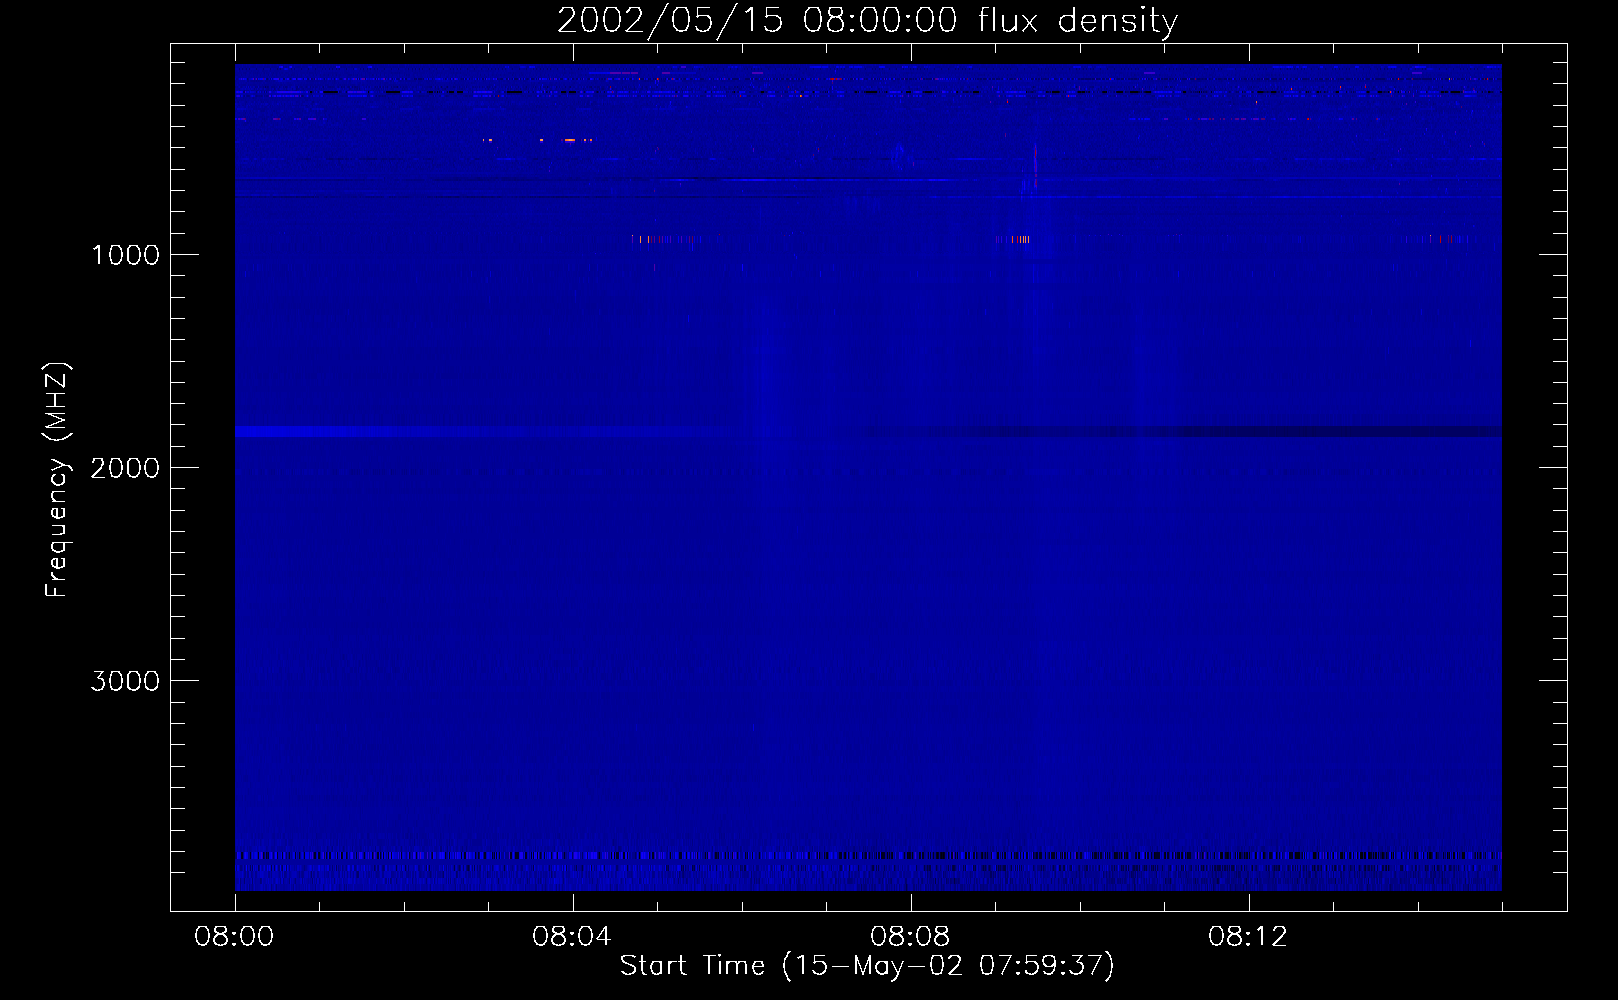The width and height of the screenshot is (1618, 1000).
Task: Click the plot title '2002/05/15 08:00:00 flux density'
Action: [867, 20]
